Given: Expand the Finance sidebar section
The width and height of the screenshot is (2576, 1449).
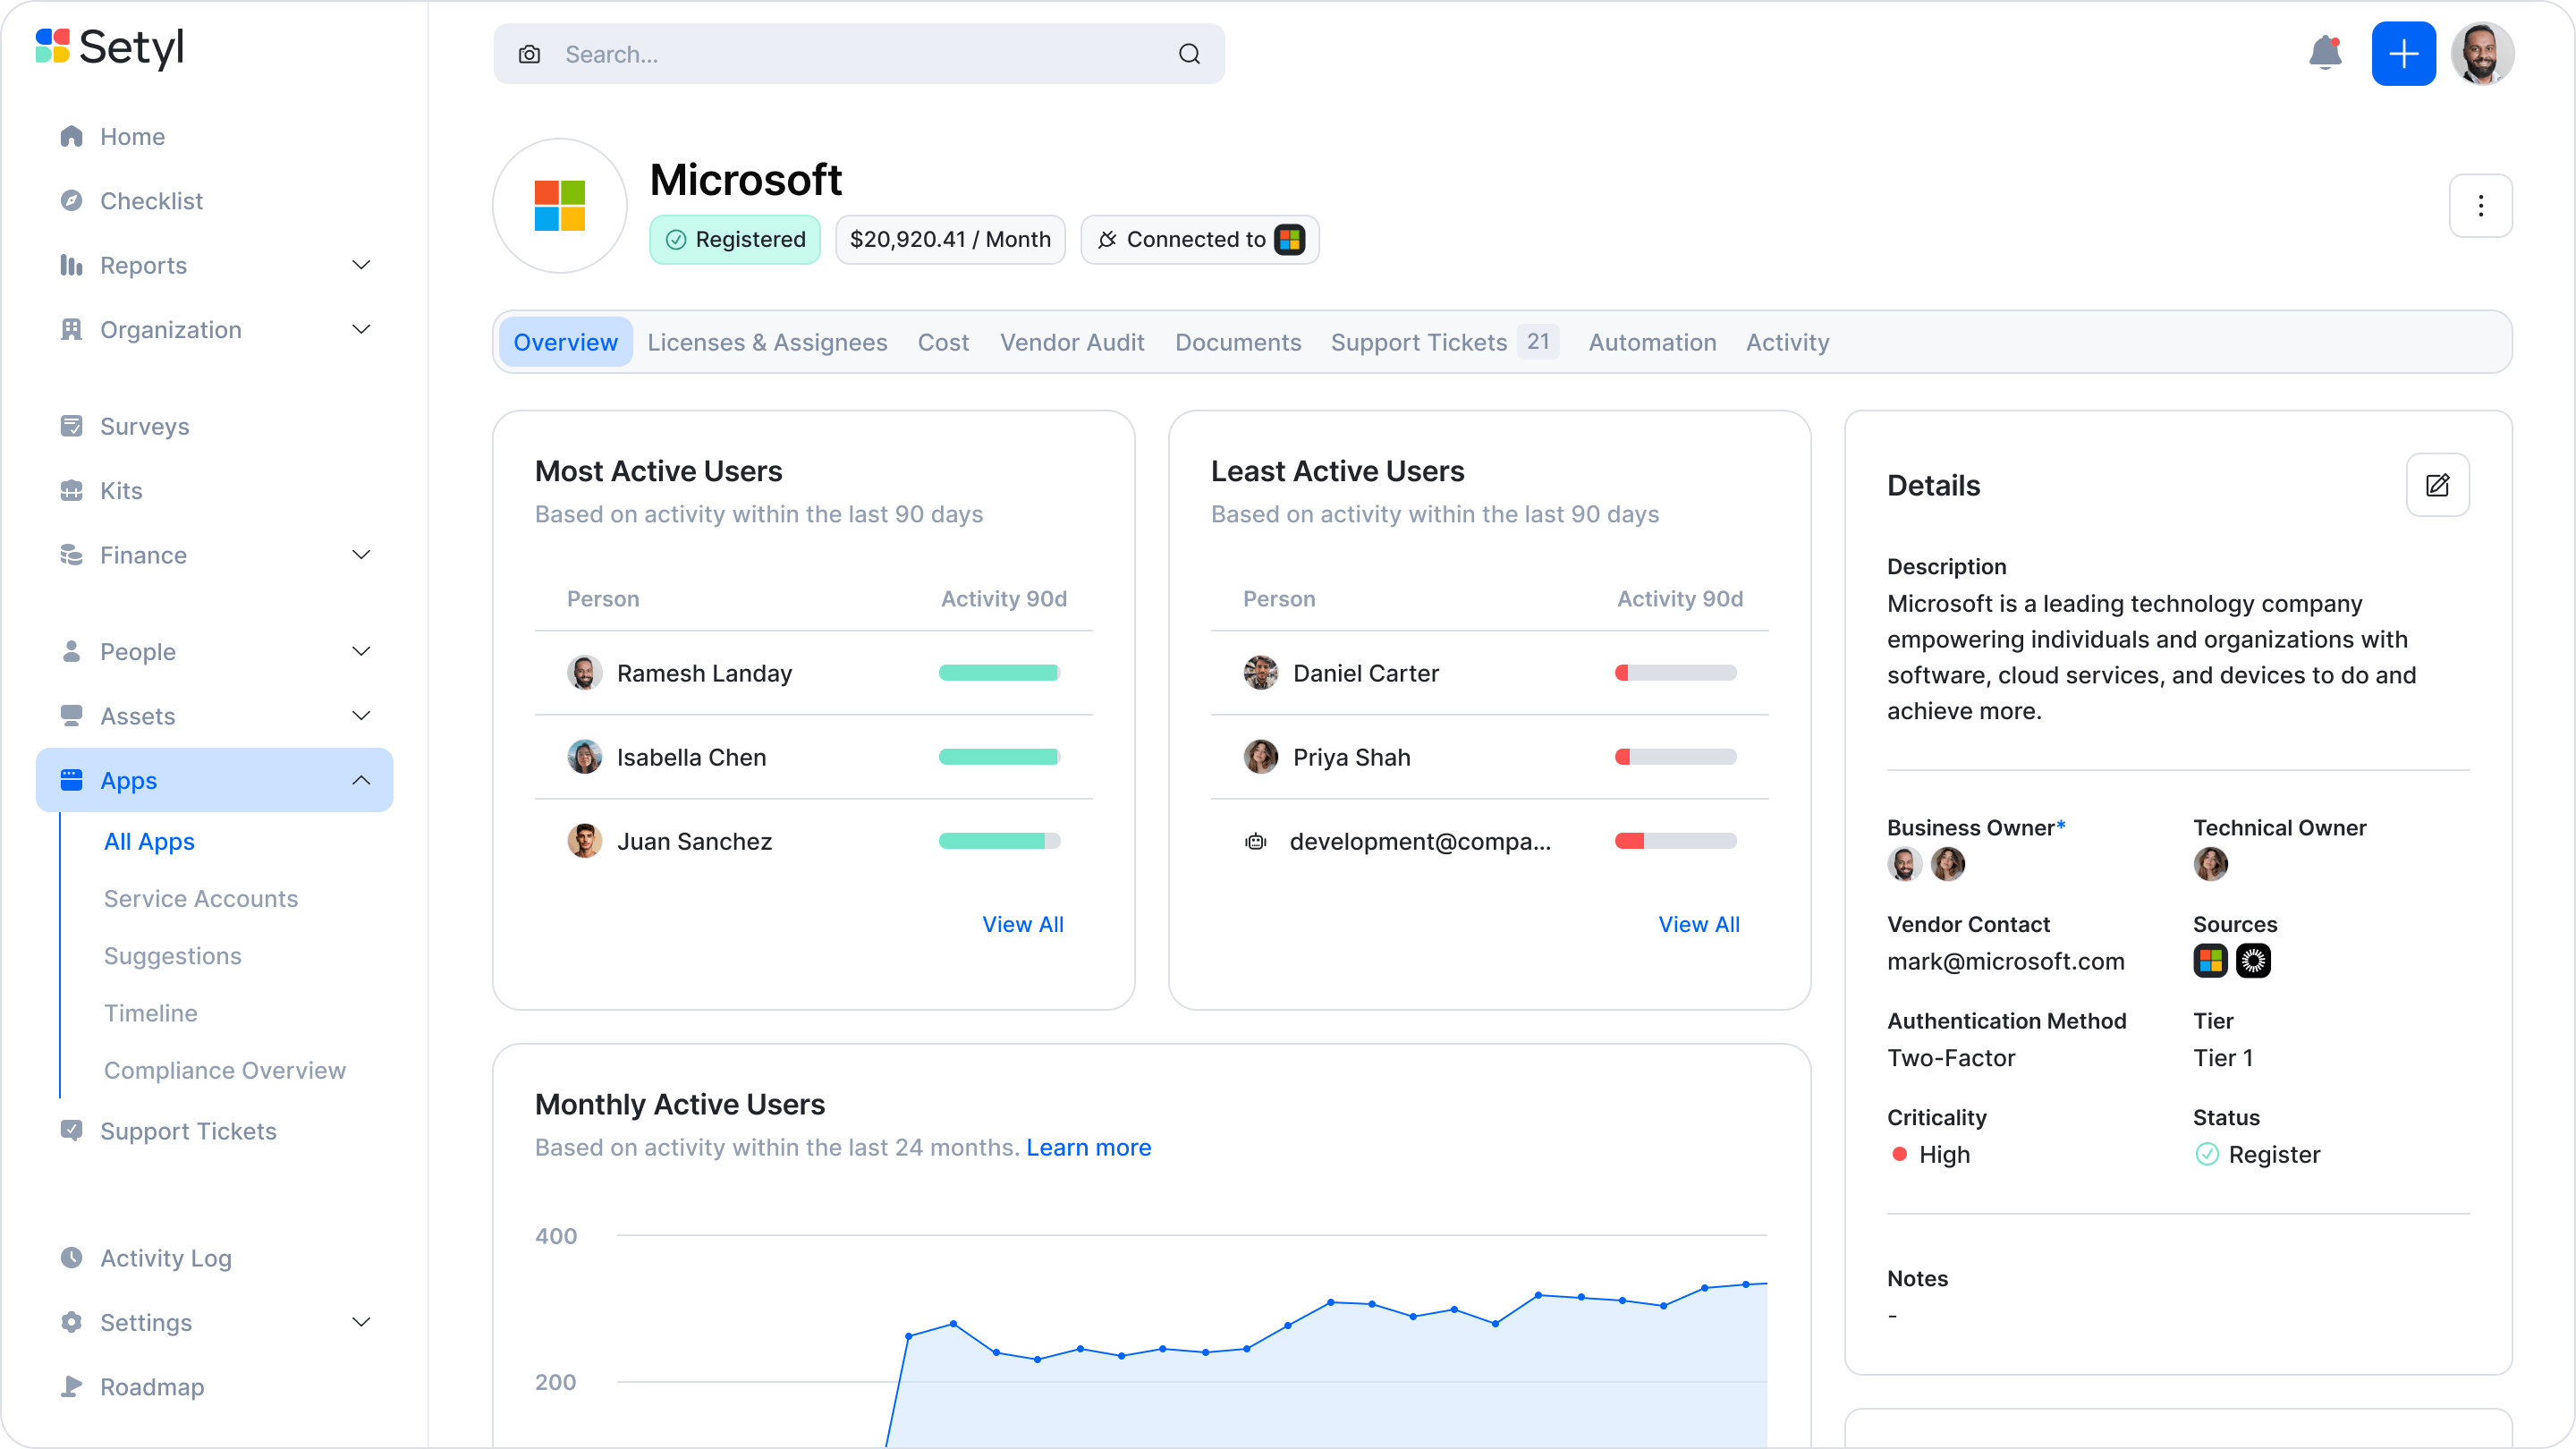Looking at the screenshot, I should (361, 554).
